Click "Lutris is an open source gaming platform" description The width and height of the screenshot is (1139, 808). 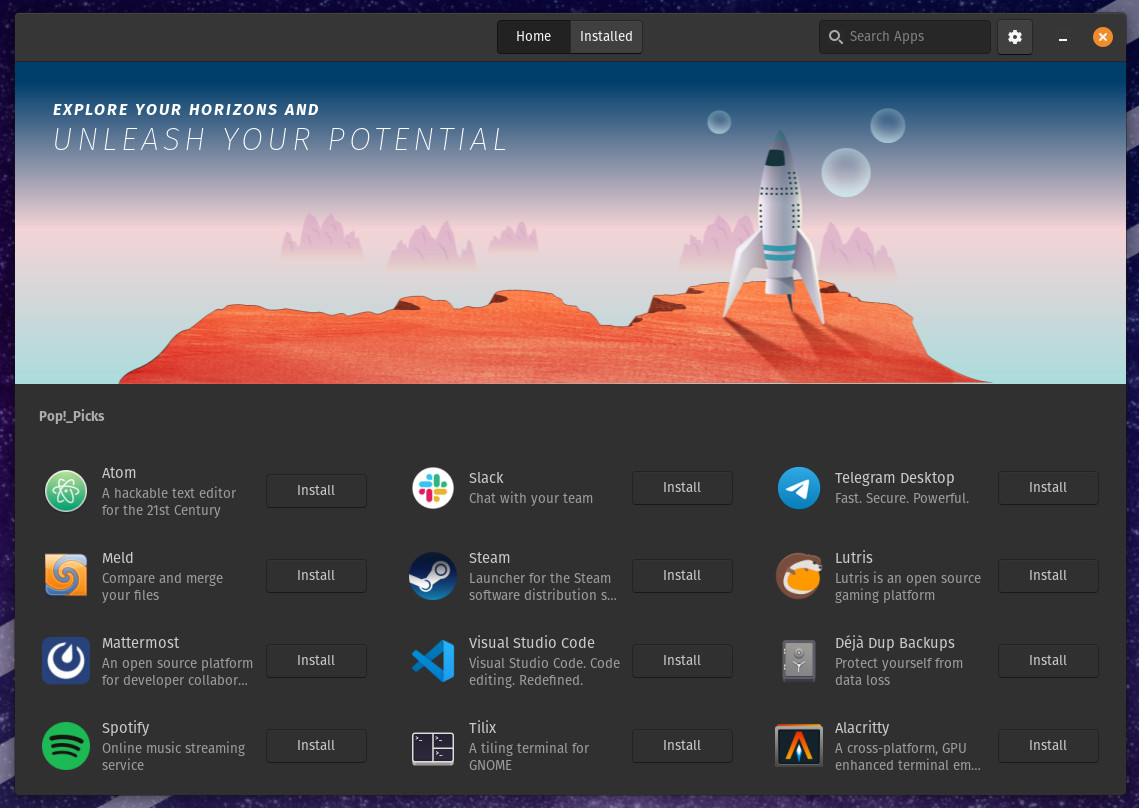pyautogui.click(x=907, y=586)
